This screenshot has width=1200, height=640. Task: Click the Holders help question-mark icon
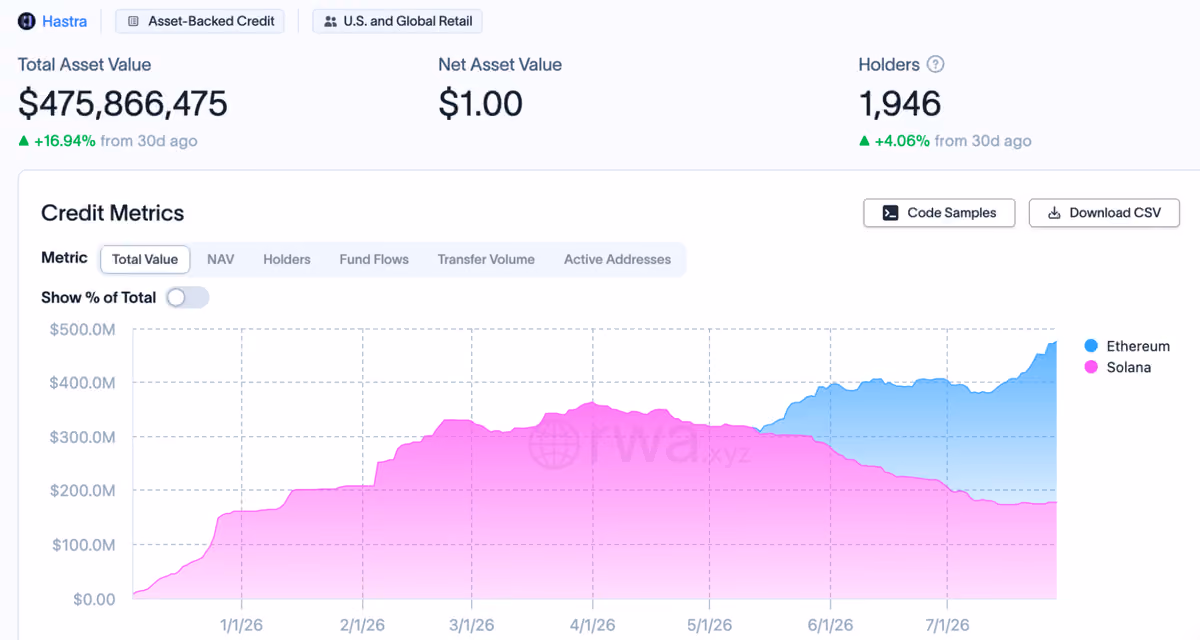(x=935, y=64)
